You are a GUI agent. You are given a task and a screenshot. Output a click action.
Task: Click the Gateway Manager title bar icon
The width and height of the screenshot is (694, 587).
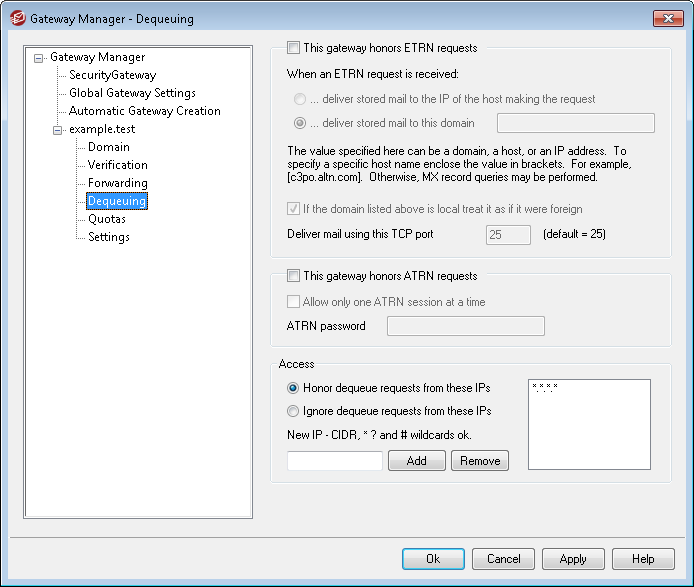point(15,18)
